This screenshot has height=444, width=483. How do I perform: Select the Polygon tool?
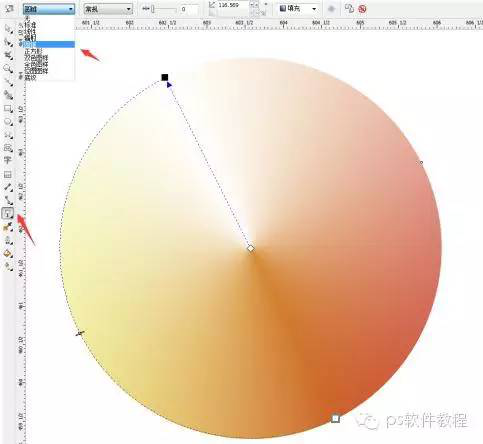(8, 135)
